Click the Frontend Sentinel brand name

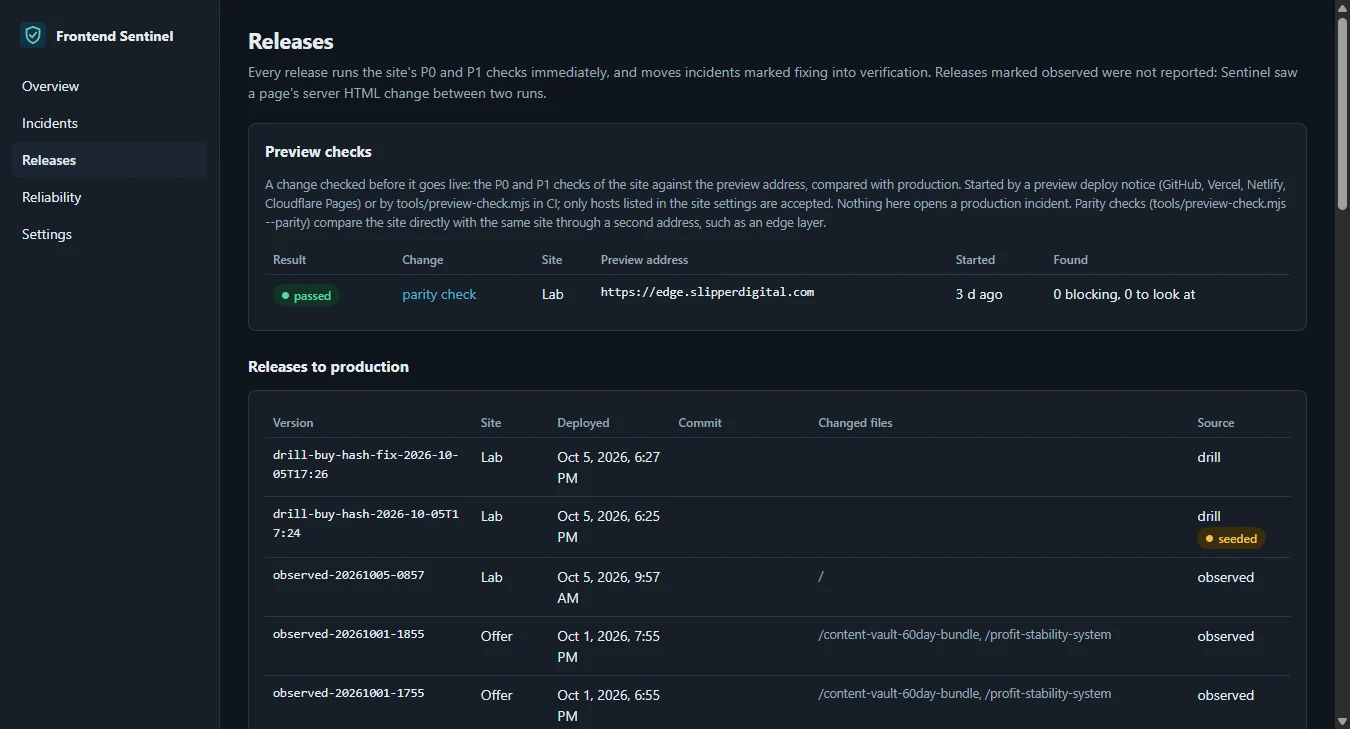[x=115, y=36]
